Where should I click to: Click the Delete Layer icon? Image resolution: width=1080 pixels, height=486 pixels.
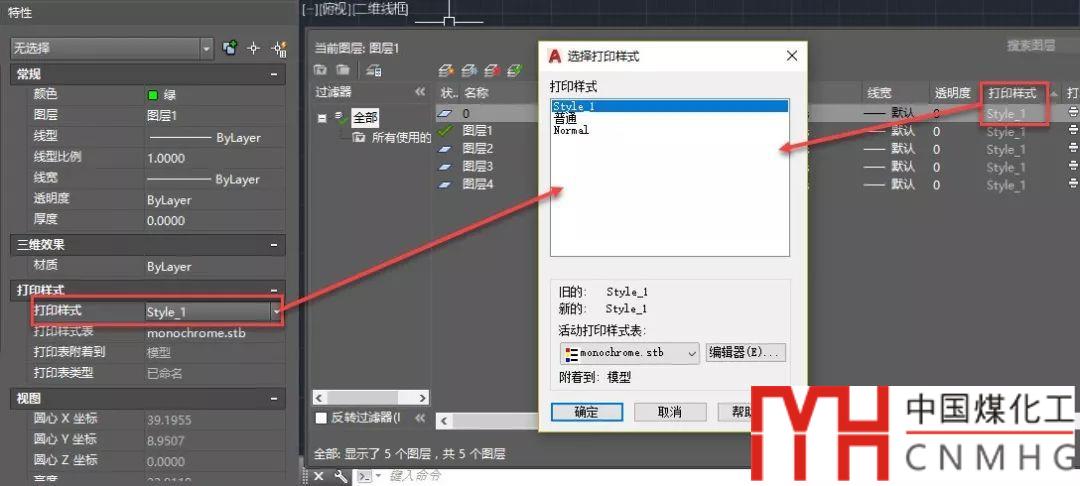click(x=492, y=70)
